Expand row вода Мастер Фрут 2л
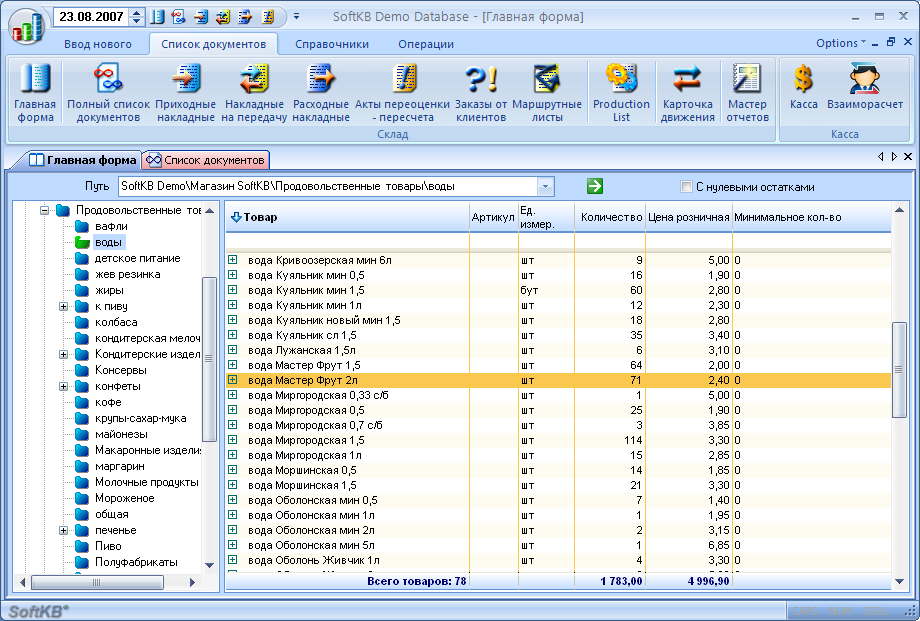This screenshot has height=621, width=920. [232, 380]
